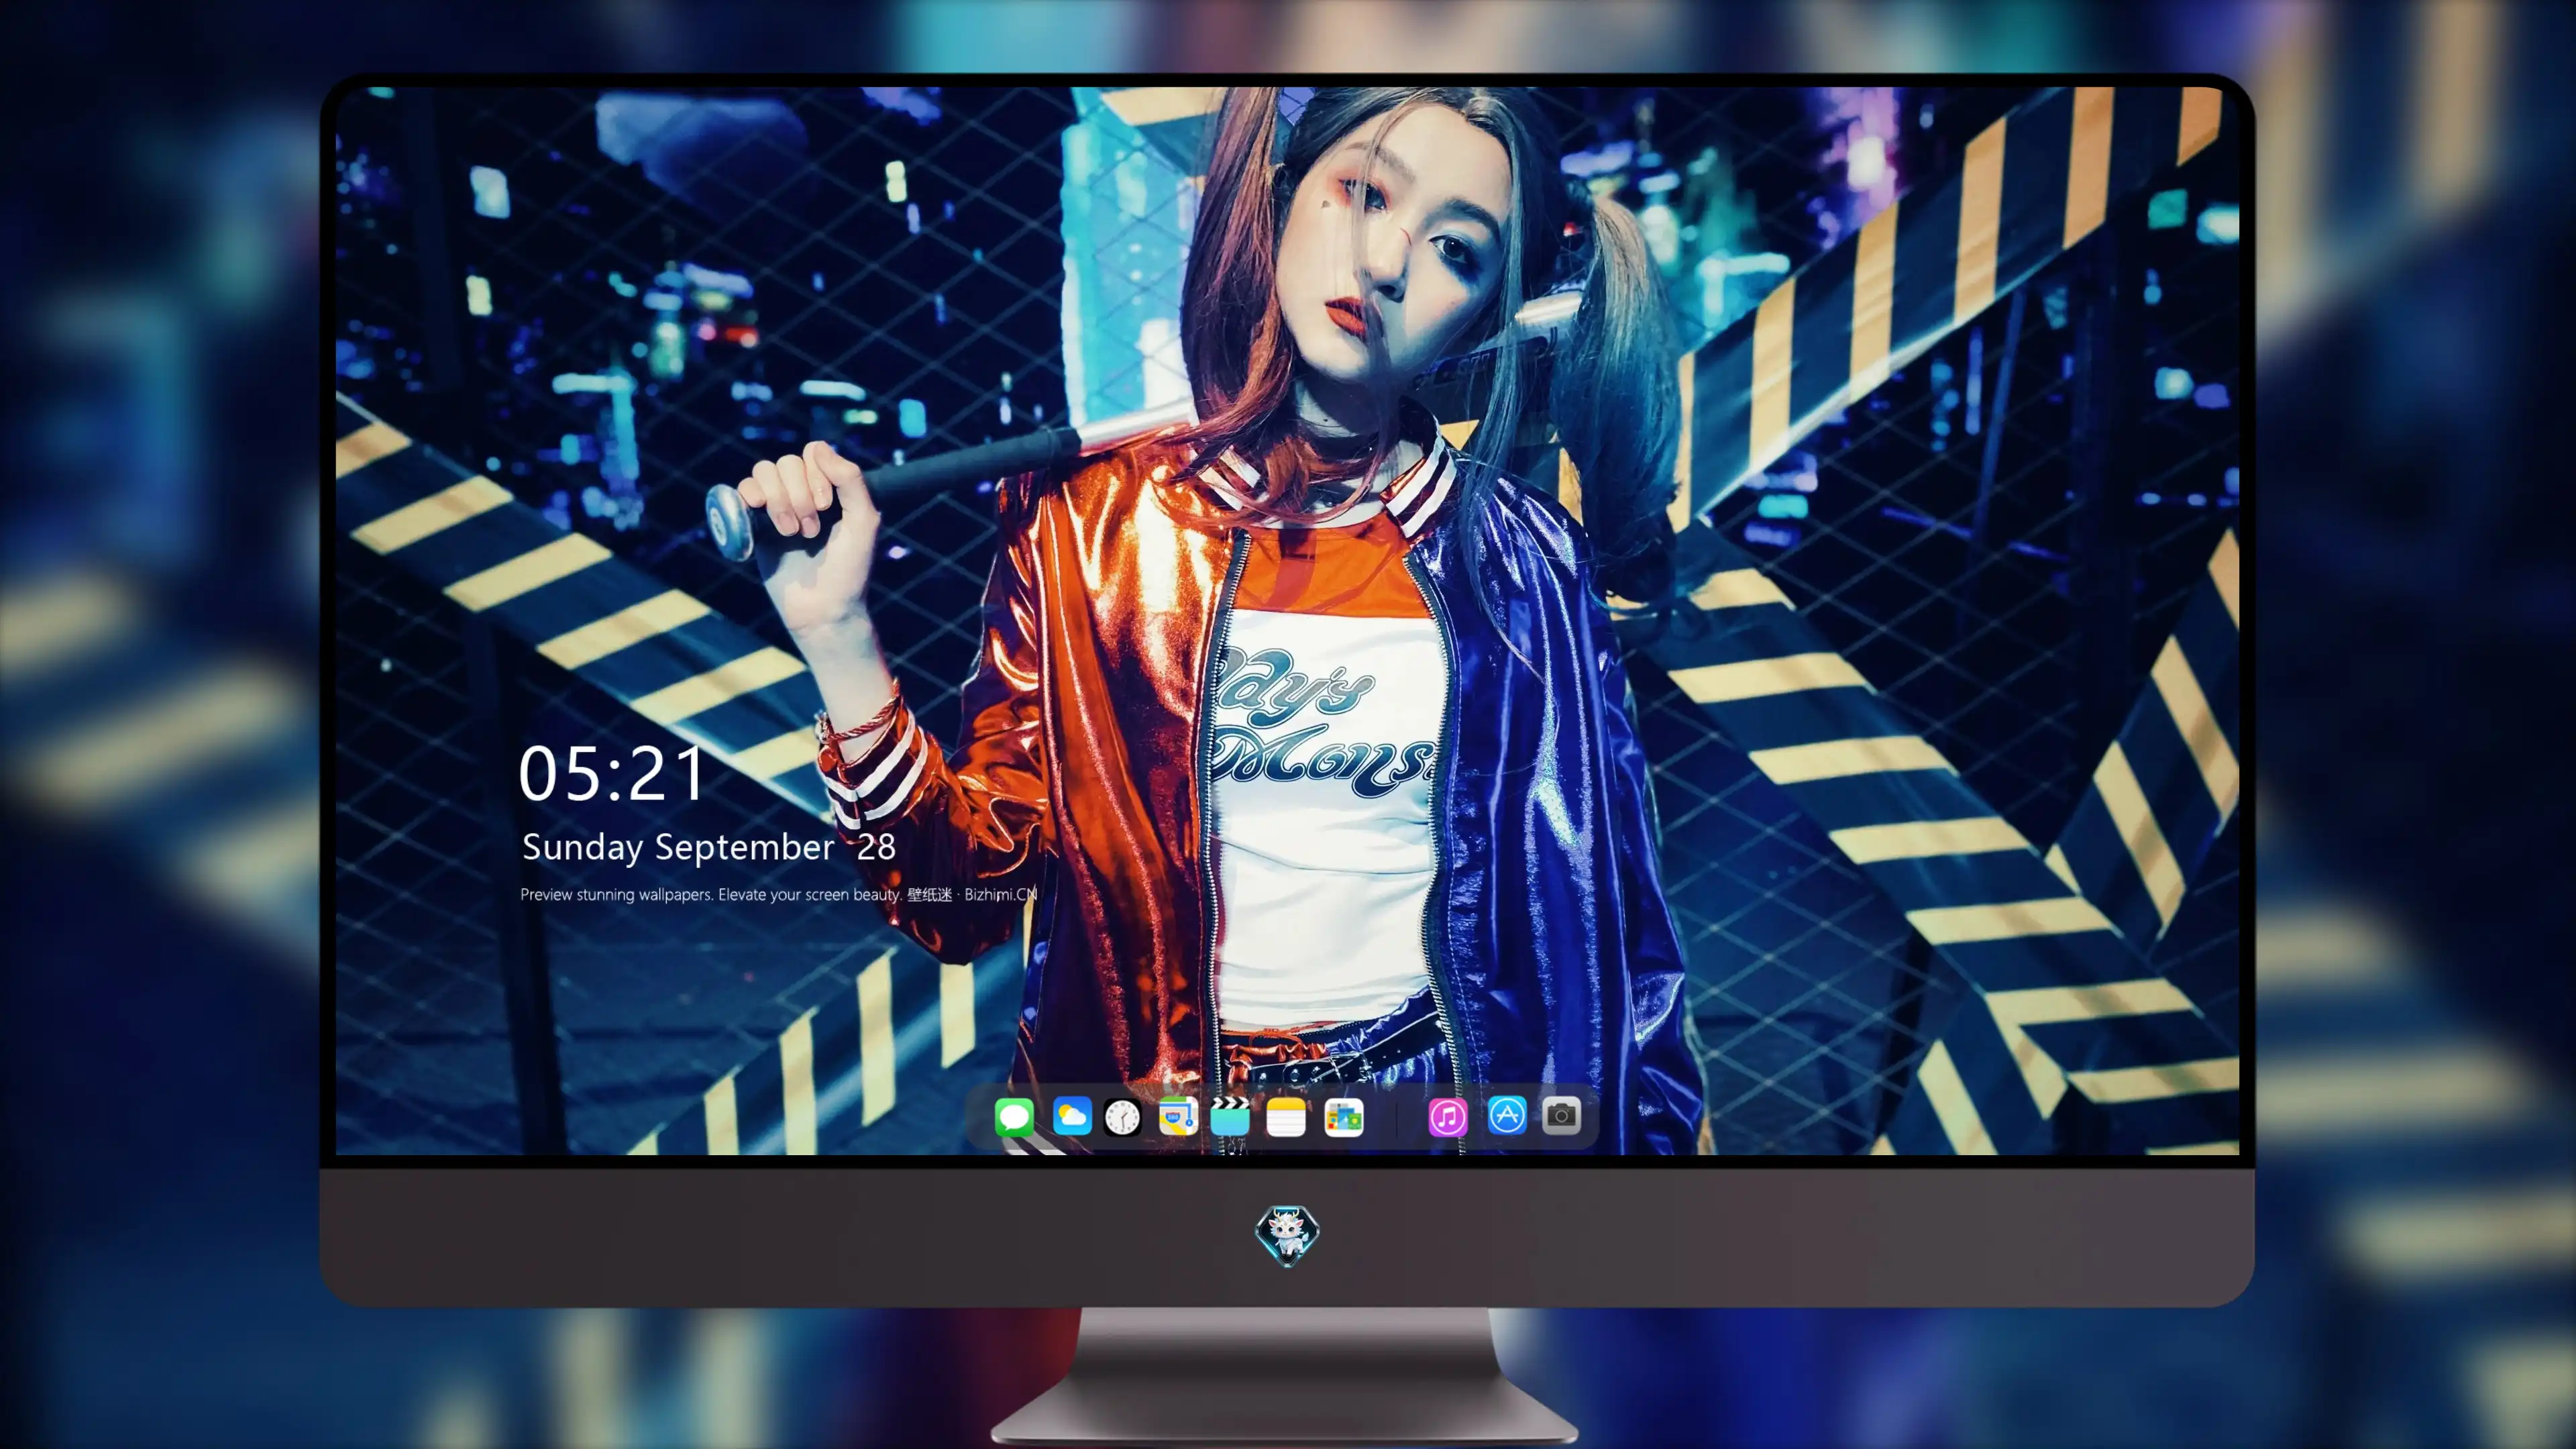2576x1449 pixels.
Task: Open the yellow Notes app in the dock
Action: [x=1286, y=1116]
